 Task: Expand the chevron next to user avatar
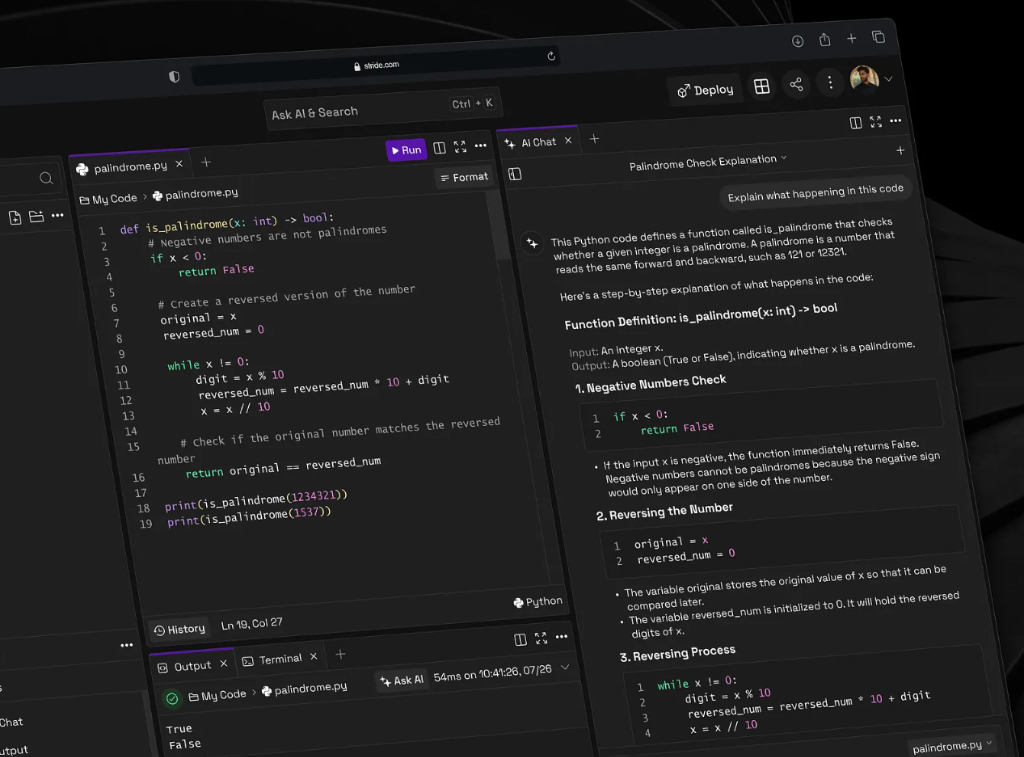pos(888,79)
